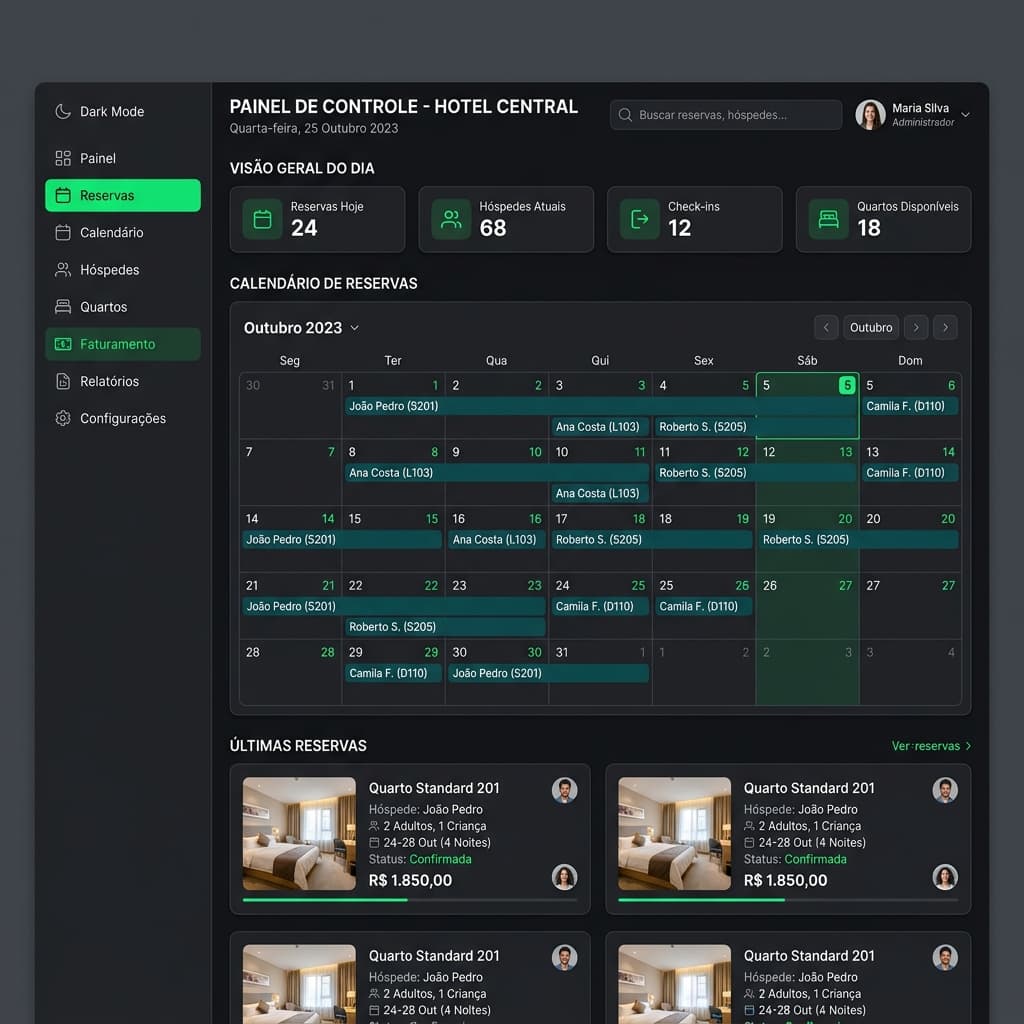Screen dimensions: 1024x1024
Task: Go to previous month with left chevron
Action: pyautogui.click(x=826, y=328)
